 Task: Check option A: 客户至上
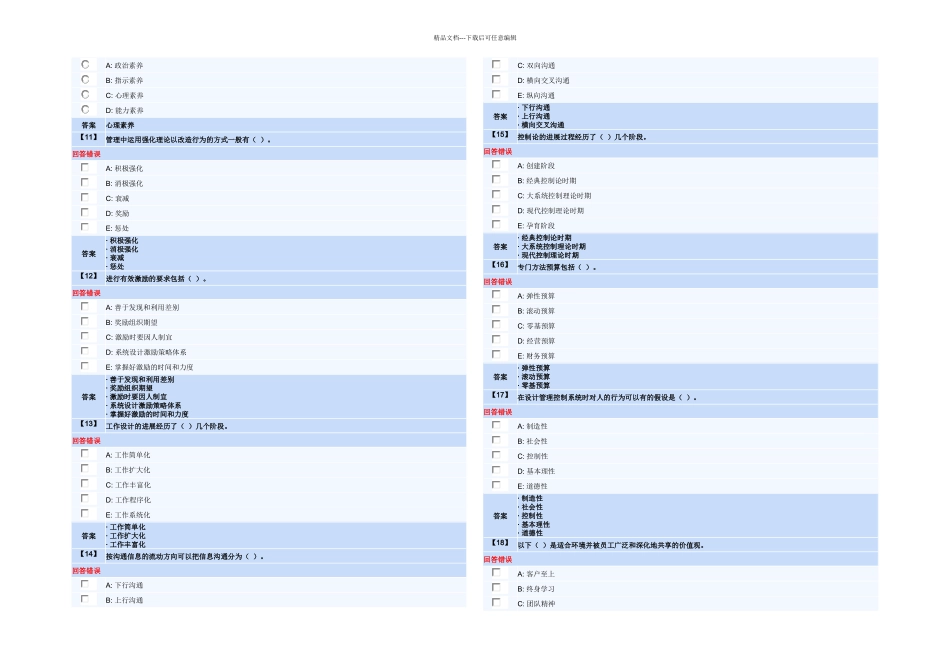[496, 573]
